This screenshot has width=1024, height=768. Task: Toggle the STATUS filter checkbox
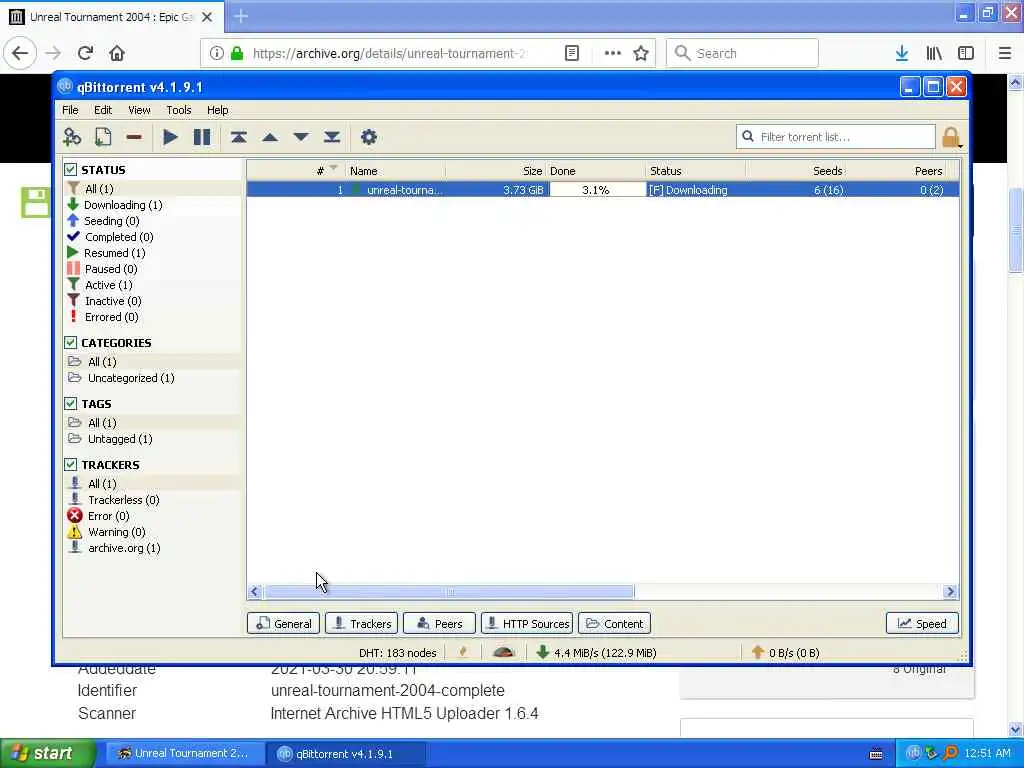[x=71, y=170]
